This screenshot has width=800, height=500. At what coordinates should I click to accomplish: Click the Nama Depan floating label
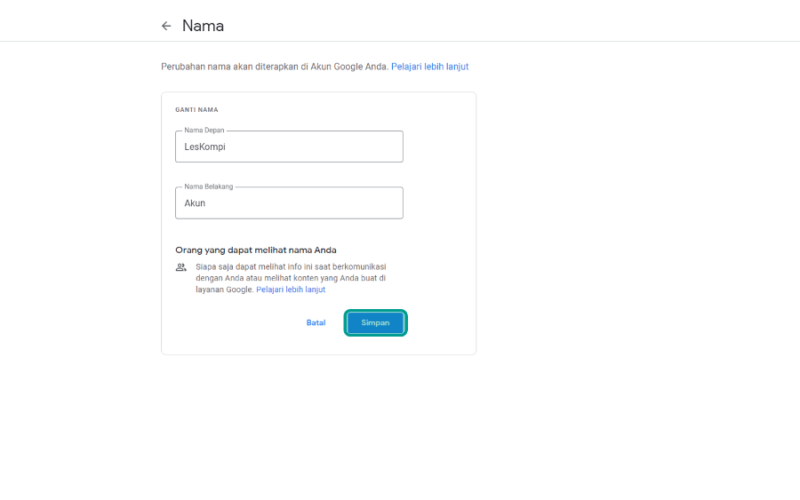click(x=204, y=130)
